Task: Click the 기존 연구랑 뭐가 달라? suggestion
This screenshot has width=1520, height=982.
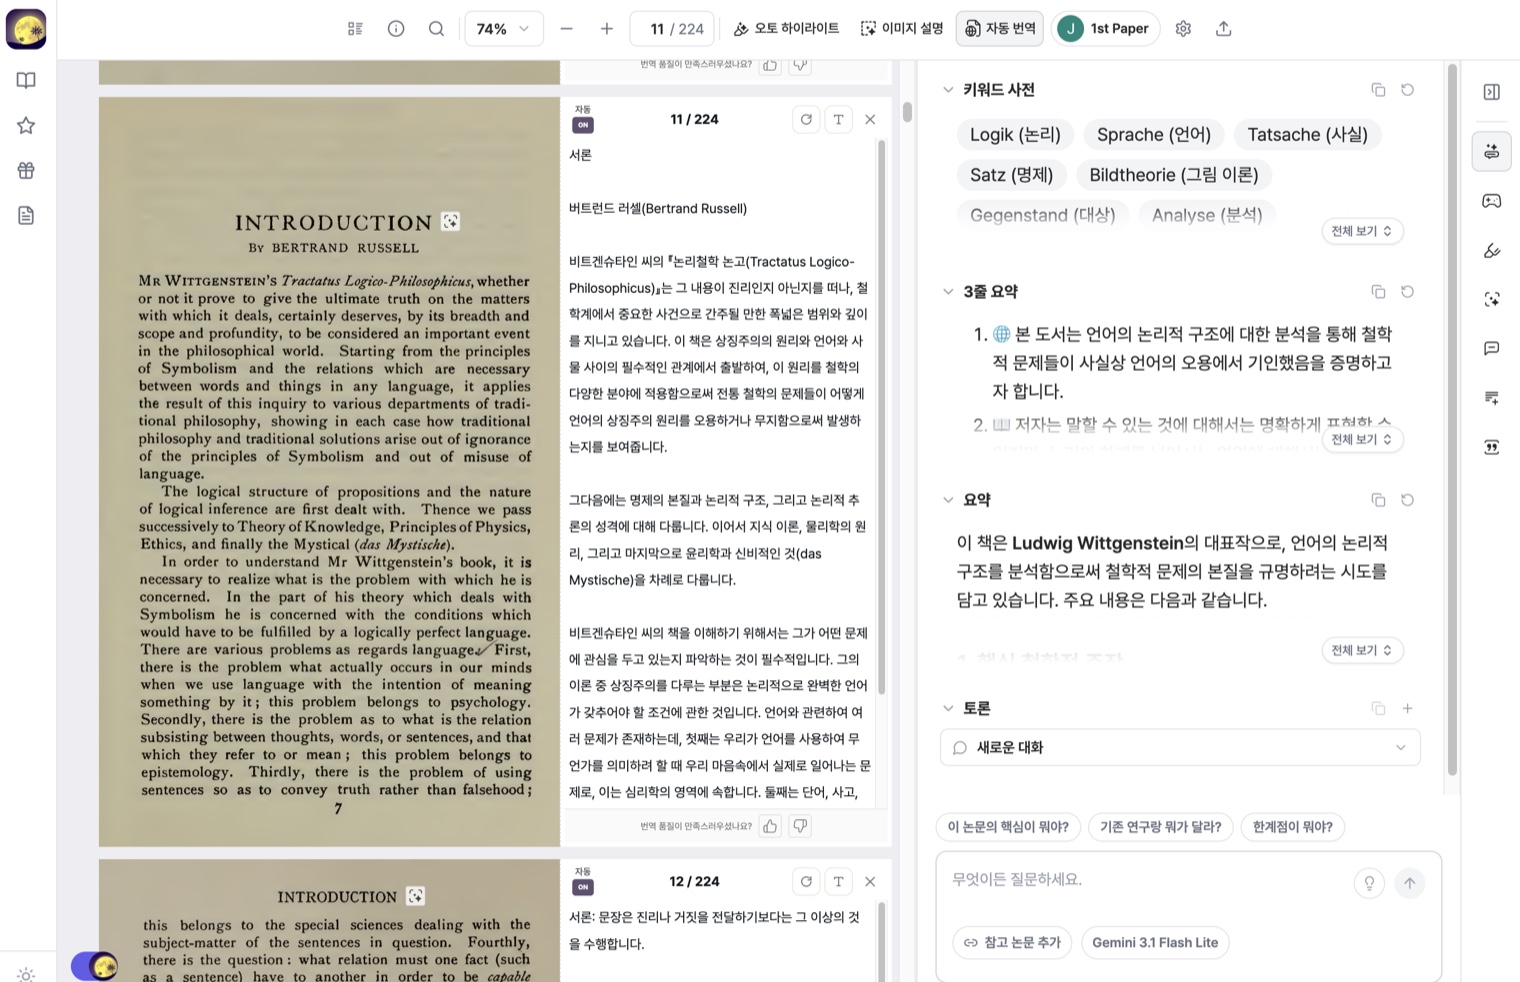Action: click(x=1161, y=827)
